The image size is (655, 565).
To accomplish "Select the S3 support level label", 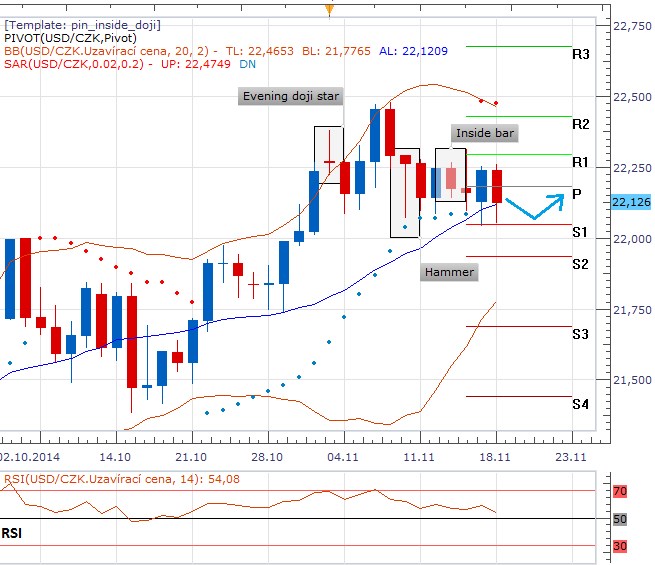I will tap(580, 333).
